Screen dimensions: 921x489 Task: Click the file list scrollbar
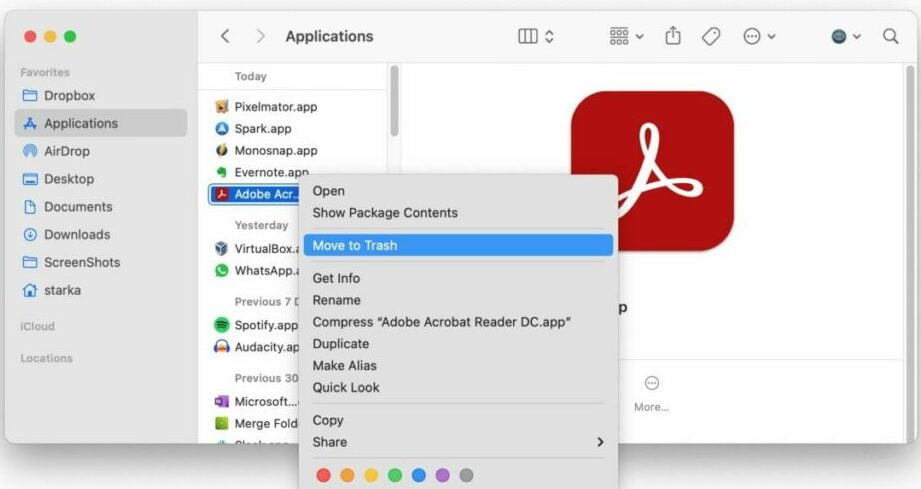point(394,101)
